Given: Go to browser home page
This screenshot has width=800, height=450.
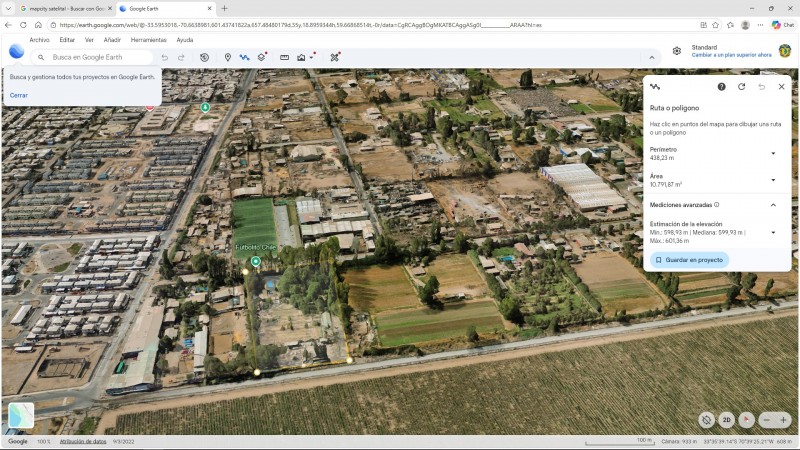Looking at the screenshot, I should 38,24.
